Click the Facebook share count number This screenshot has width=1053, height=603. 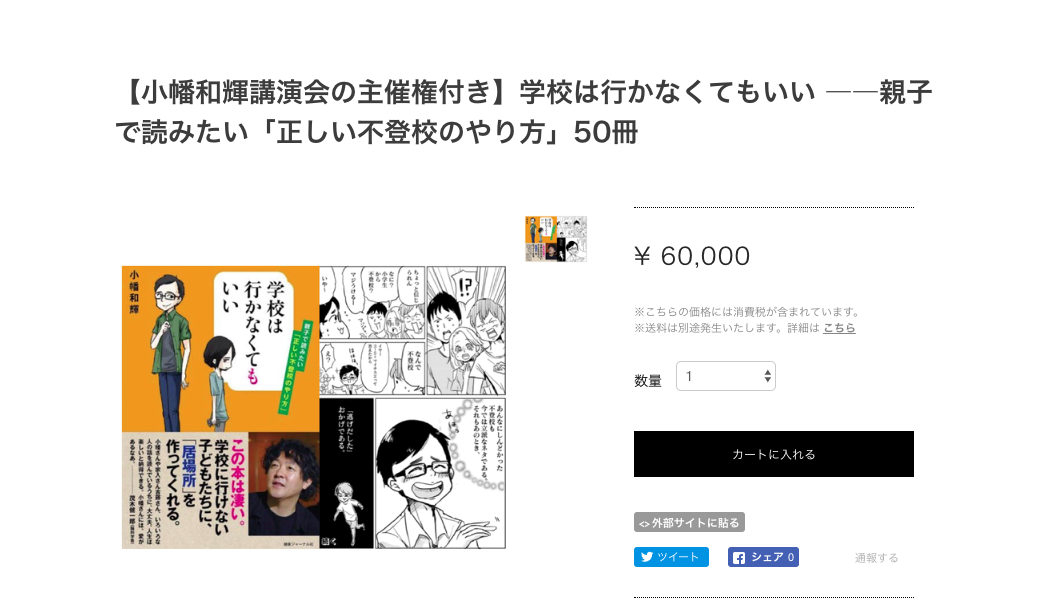tap(790, 557)
